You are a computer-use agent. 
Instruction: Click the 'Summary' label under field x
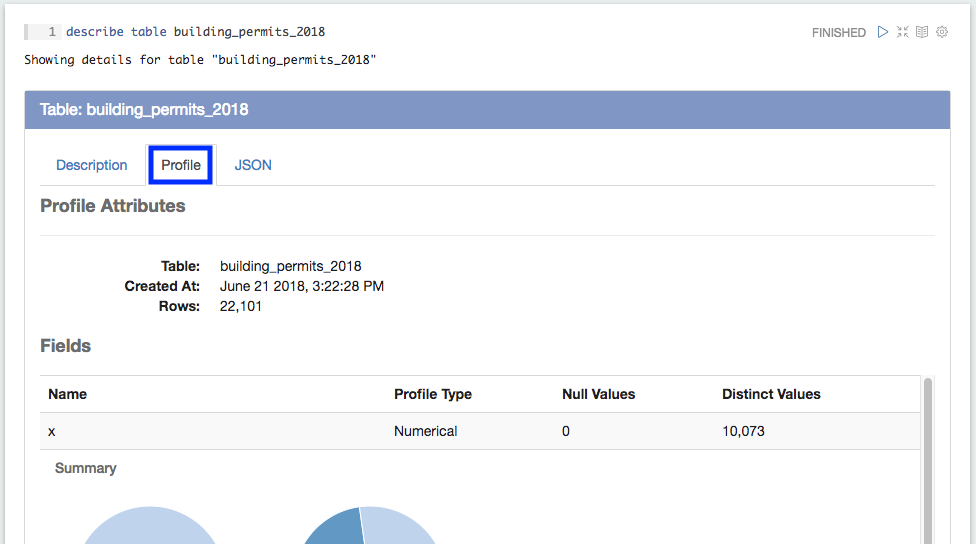pyautogui.click(x=85, y=468)
